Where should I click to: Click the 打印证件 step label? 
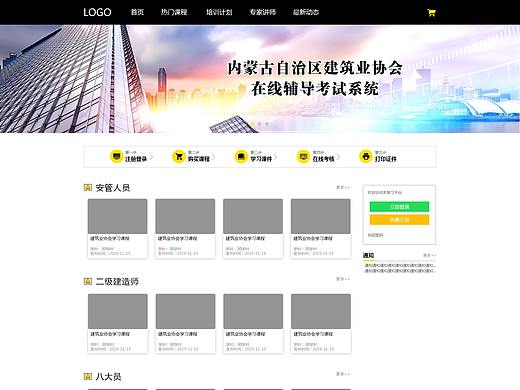[x=386, y=159]
